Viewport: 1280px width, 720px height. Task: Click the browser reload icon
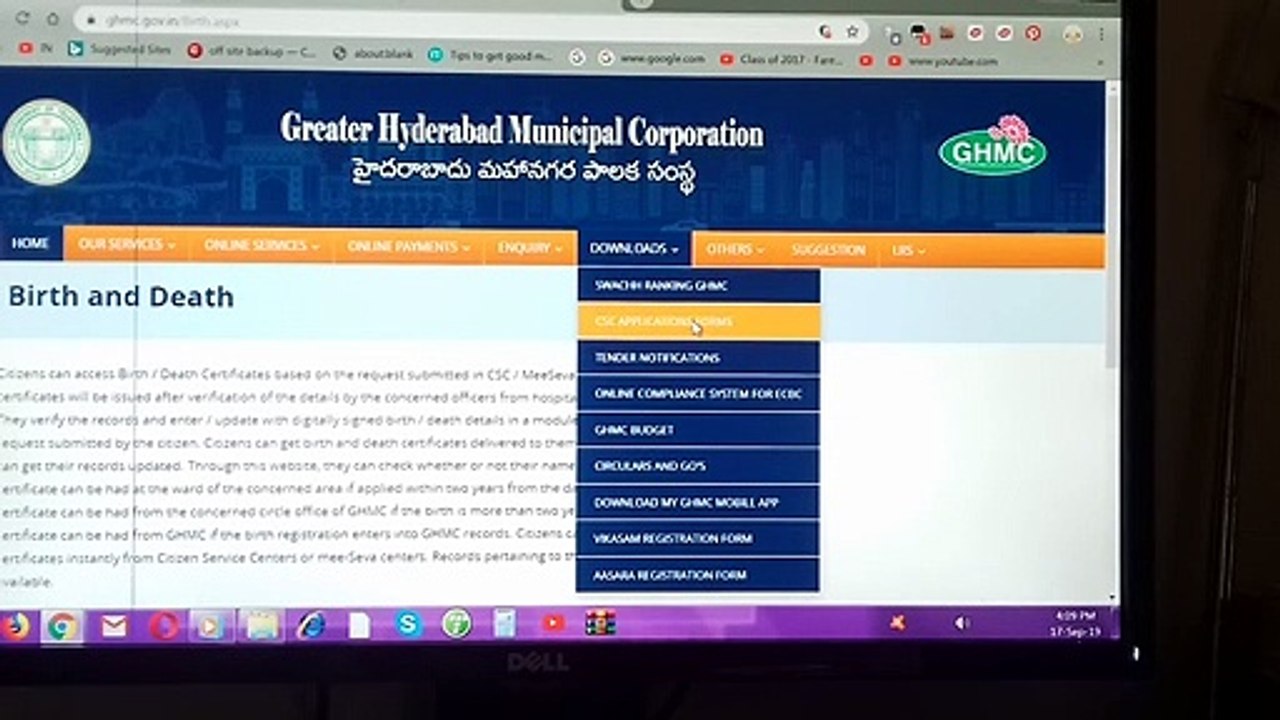point(23,19)
